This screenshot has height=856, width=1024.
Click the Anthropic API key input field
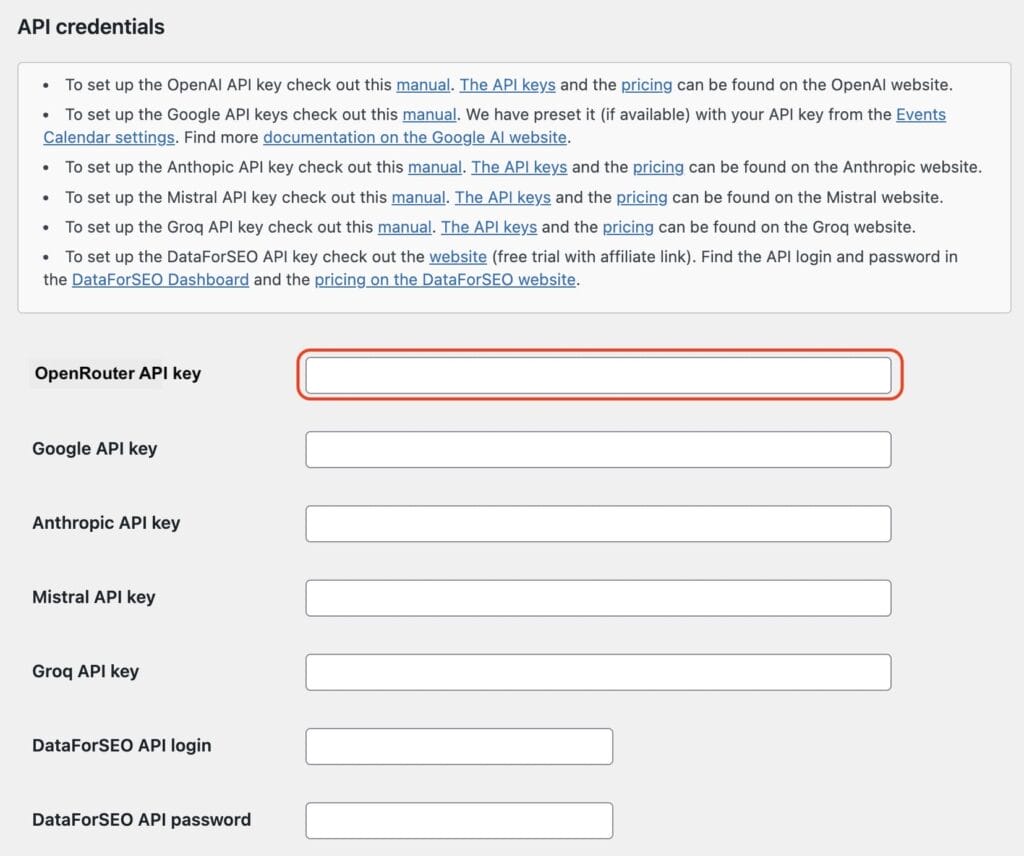pyautogui.click(x=598, y=523)
